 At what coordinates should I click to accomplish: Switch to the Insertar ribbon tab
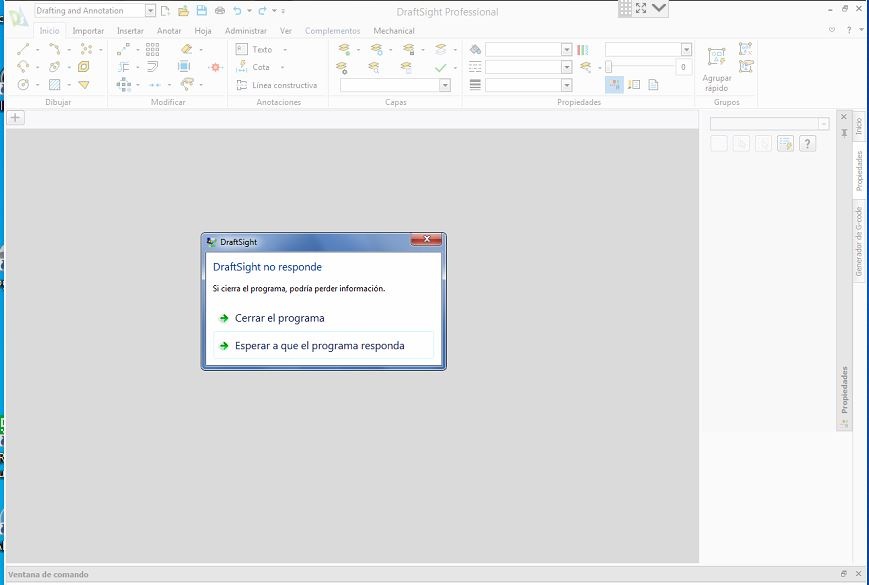(130, 31)
